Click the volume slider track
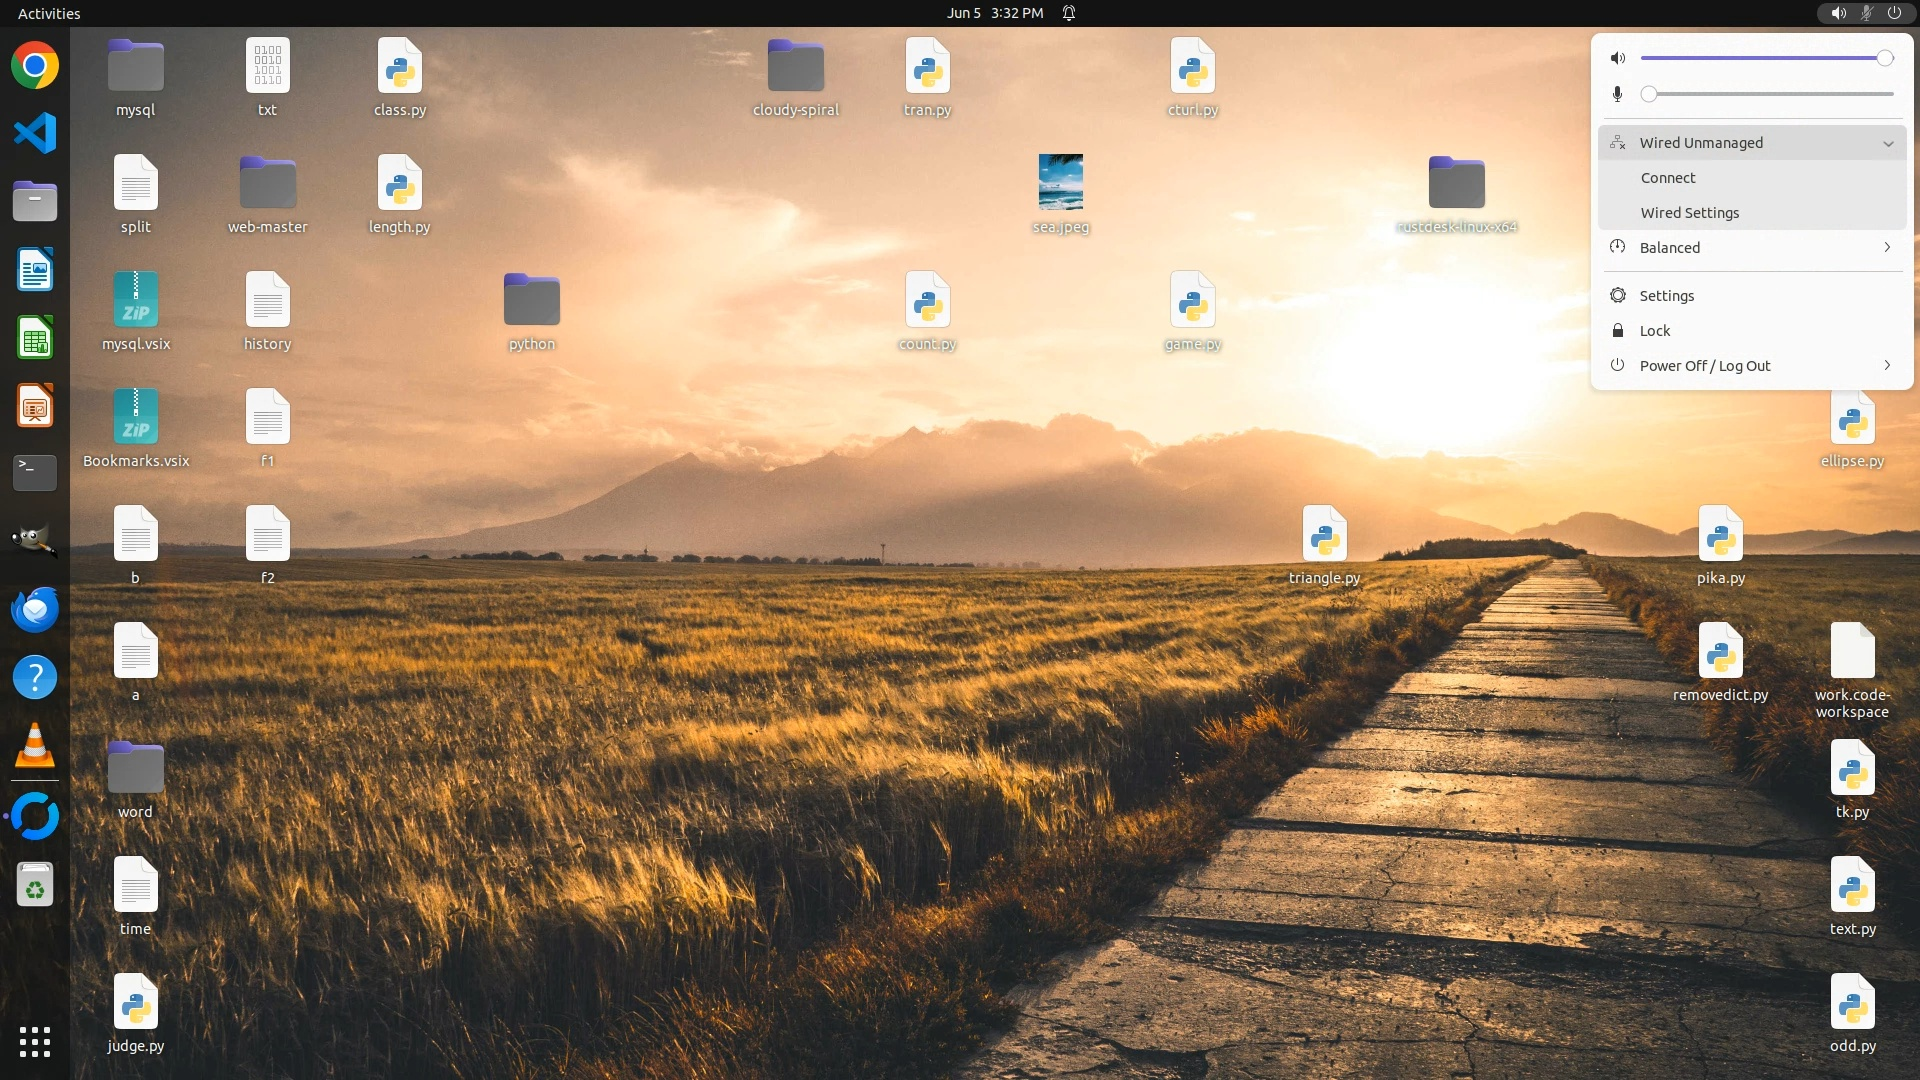The height and width of the screenshot is (1080, 1920). [1760, 58]
